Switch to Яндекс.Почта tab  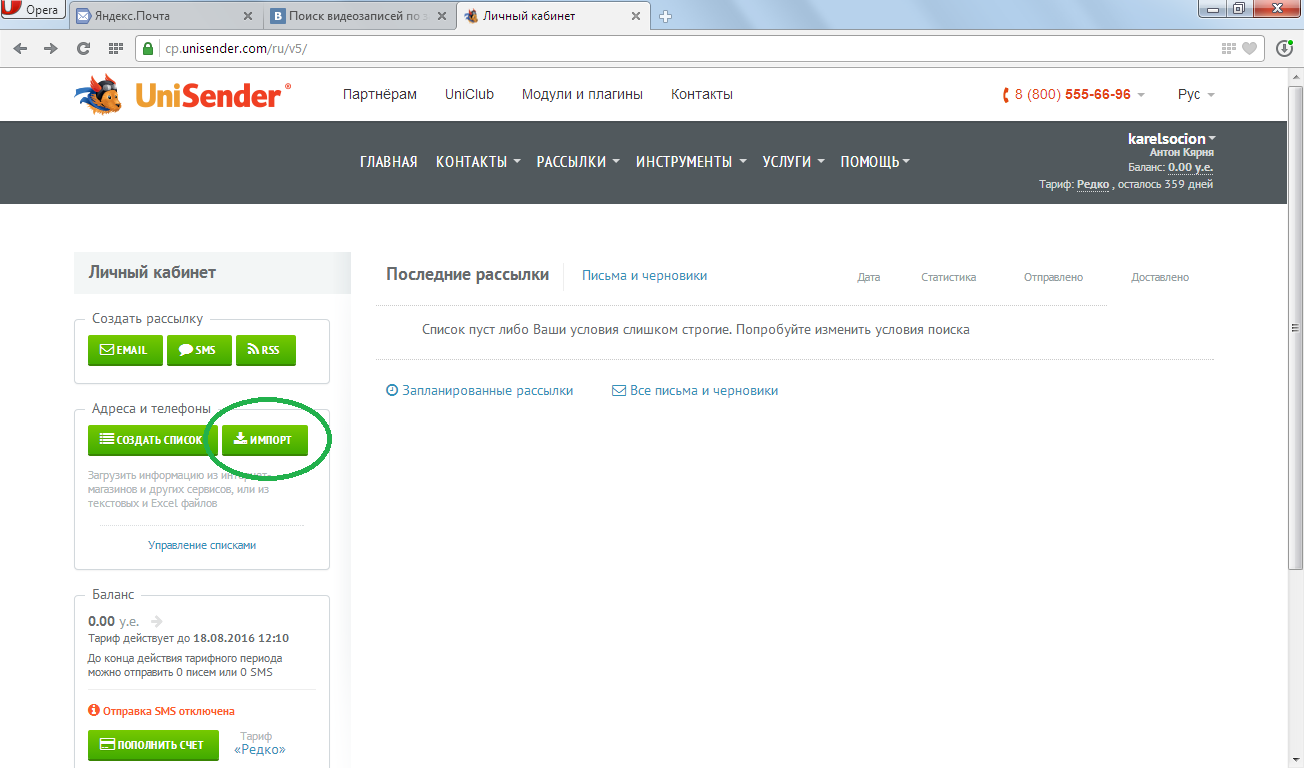point(165,16)
